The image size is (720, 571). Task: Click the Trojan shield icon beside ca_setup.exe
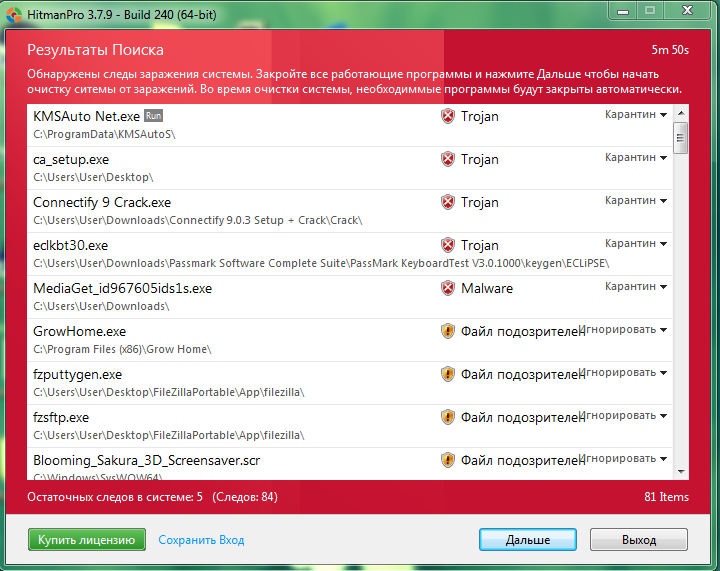448,159
